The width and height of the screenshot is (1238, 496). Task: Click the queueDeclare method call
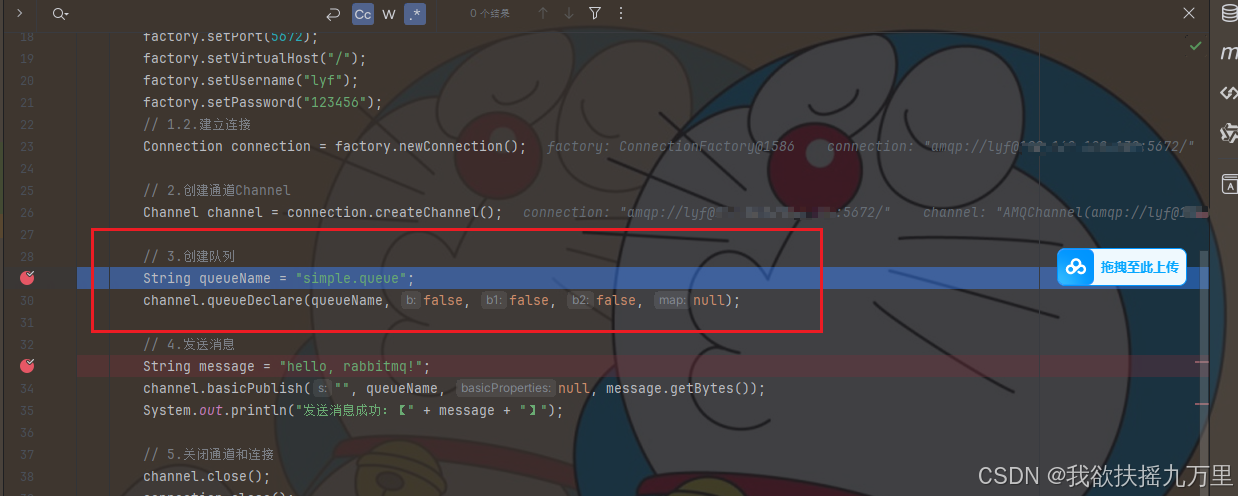point(254,300)
